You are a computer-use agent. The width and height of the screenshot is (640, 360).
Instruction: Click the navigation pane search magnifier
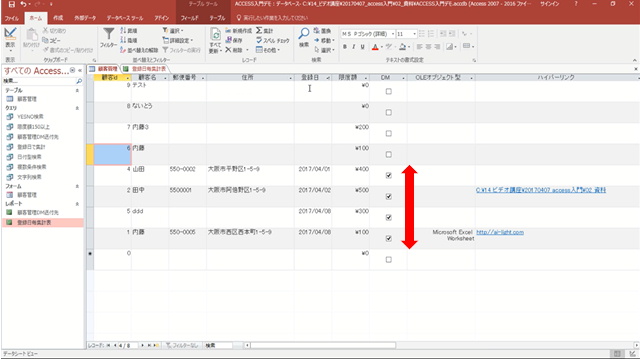pyautogui.click(x=79, y=81)
